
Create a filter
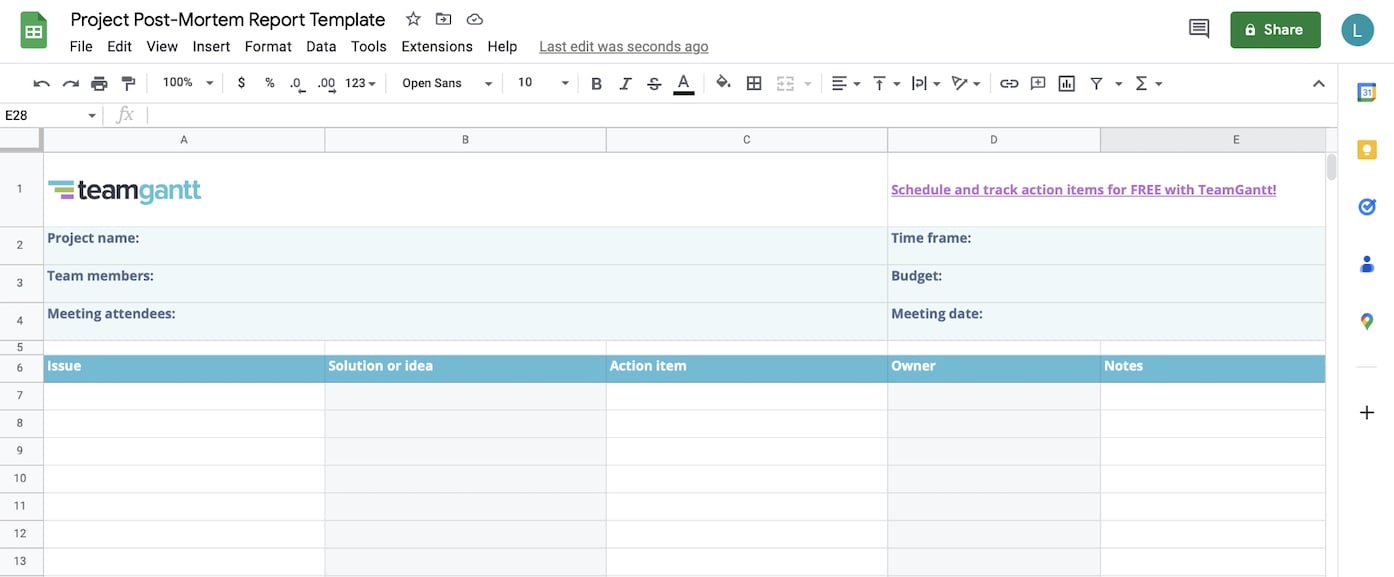tap(1097, 83)
